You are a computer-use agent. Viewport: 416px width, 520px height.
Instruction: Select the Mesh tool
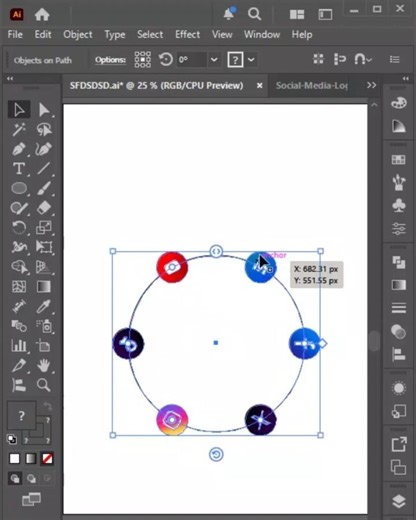[19, 286]
